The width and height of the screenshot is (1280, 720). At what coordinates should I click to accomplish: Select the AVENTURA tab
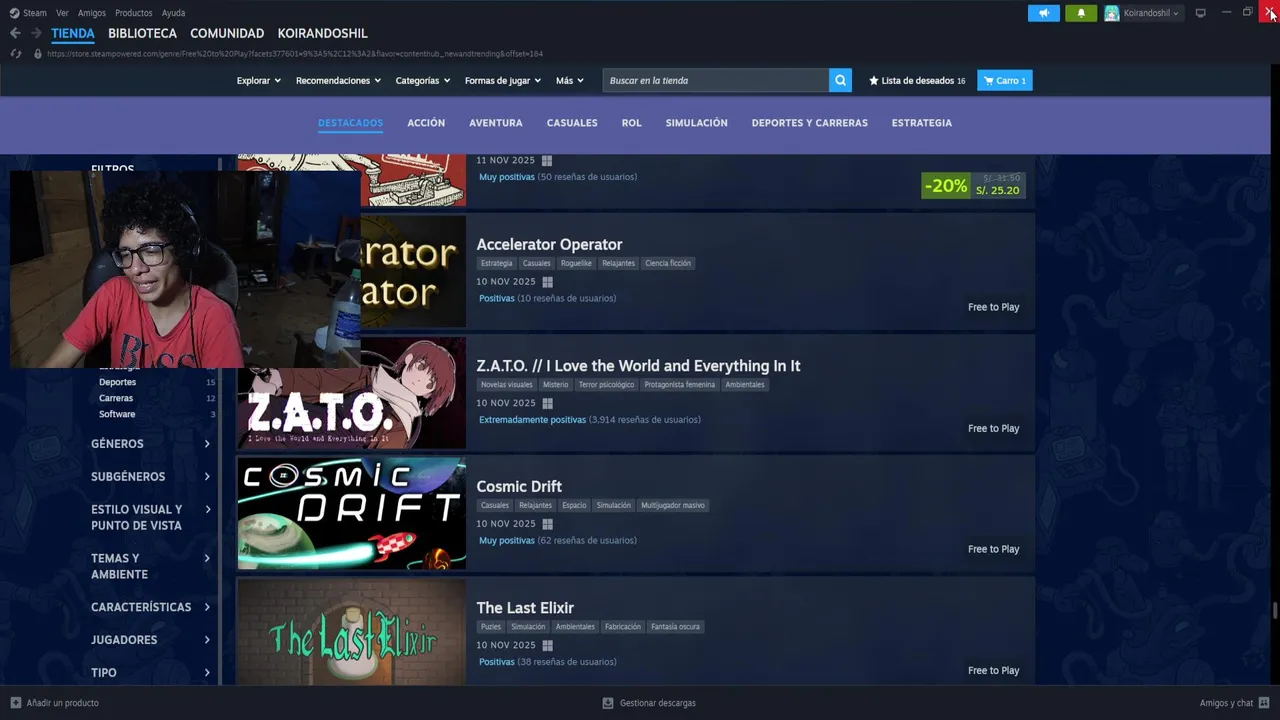(x=496, y=123)
